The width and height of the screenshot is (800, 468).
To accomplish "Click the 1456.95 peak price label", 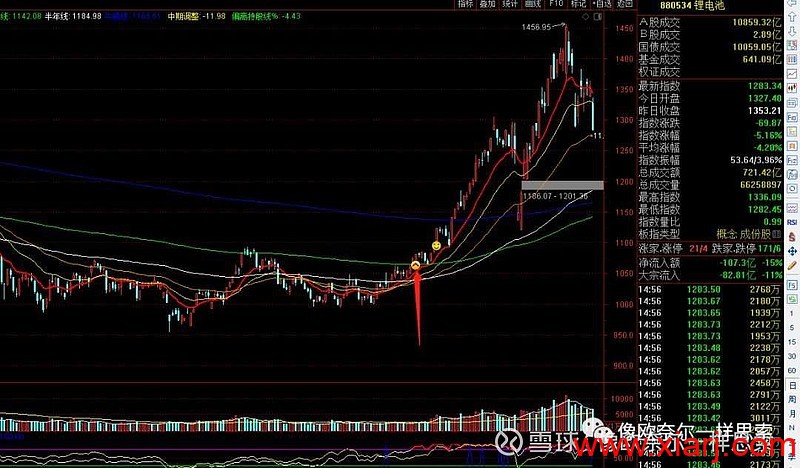I will 536,27.
